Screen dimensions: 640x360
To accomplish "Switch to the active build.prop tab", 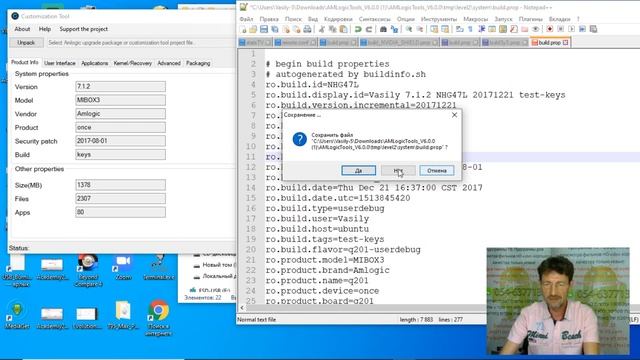I will (x=549, y=42).
